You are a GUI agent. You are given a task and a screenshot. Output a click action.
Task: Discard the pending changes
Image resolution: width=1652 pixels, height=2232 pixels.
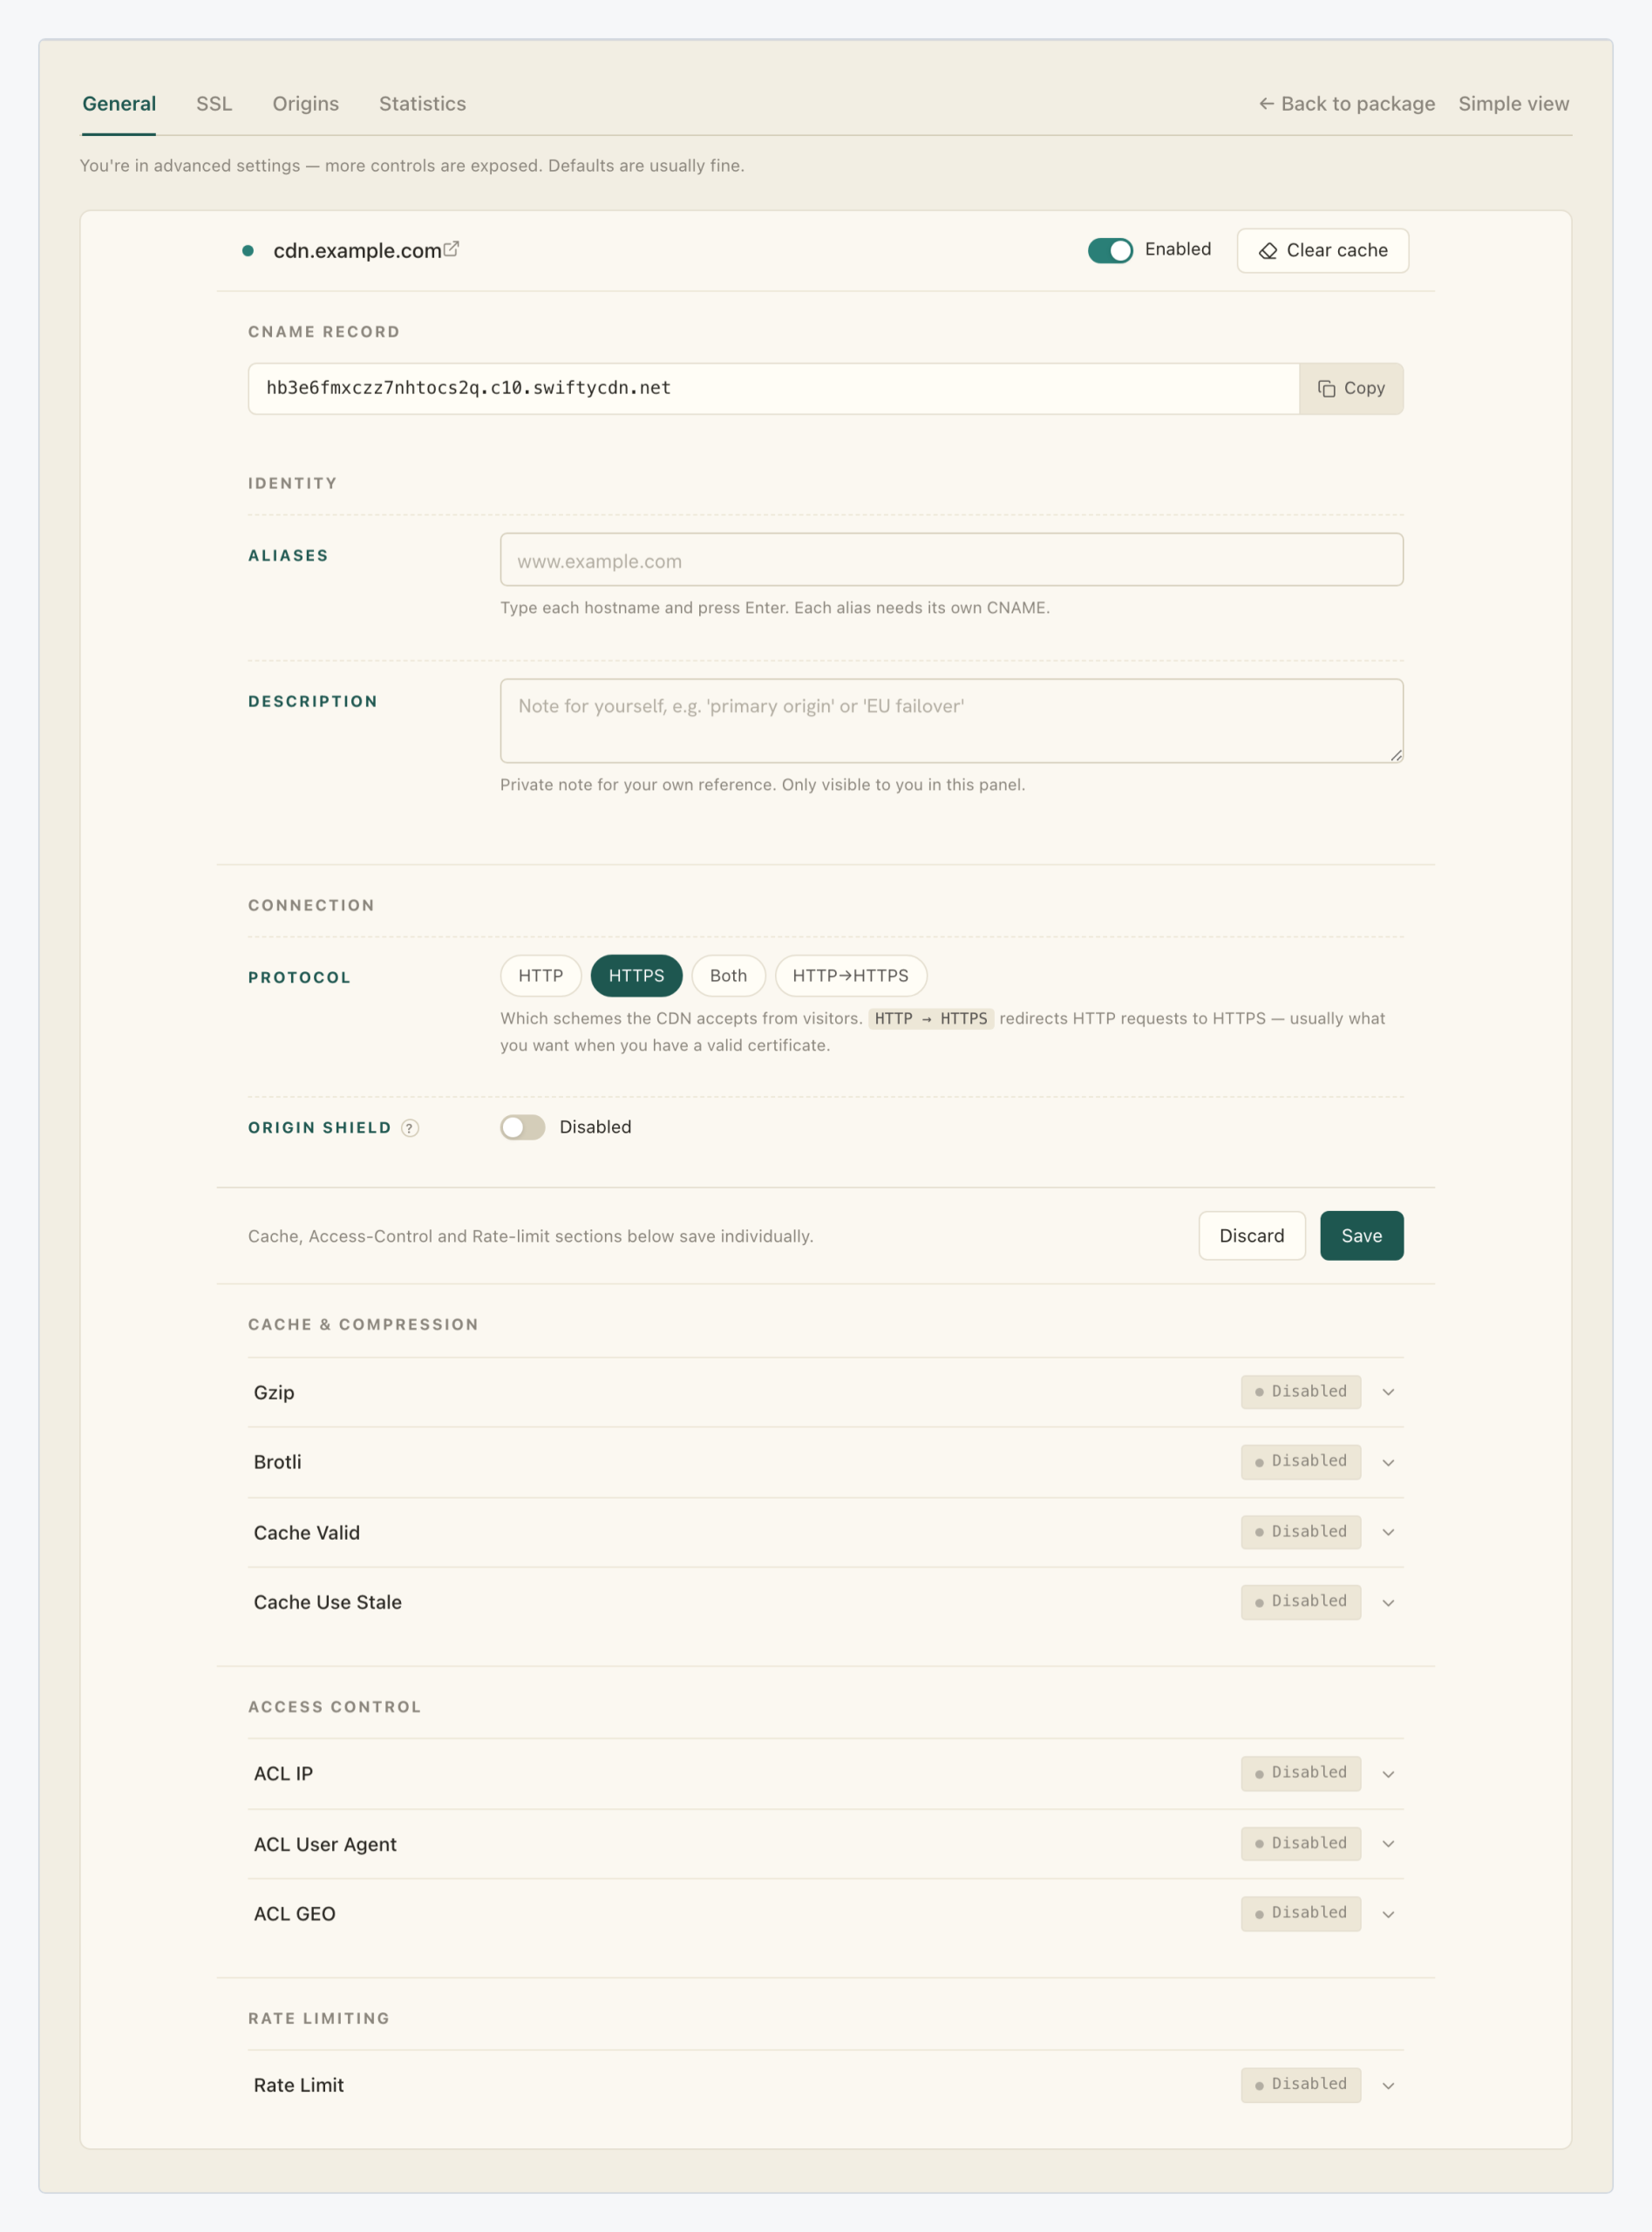pos(1251,1235)
